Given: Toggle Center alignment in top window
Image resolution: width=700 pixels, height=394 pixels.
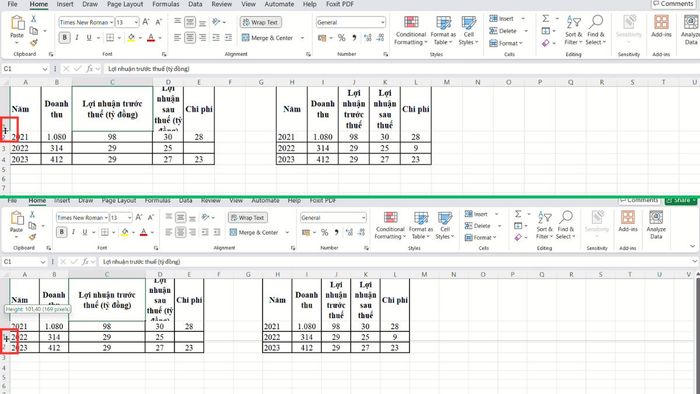Looking at the screenshot, I should coord(190,38).
